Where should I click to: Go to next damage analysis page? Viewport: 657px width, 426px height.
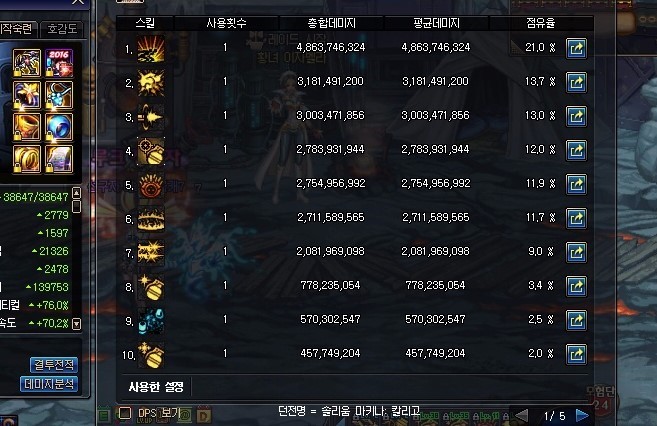[x=582, y=416]
